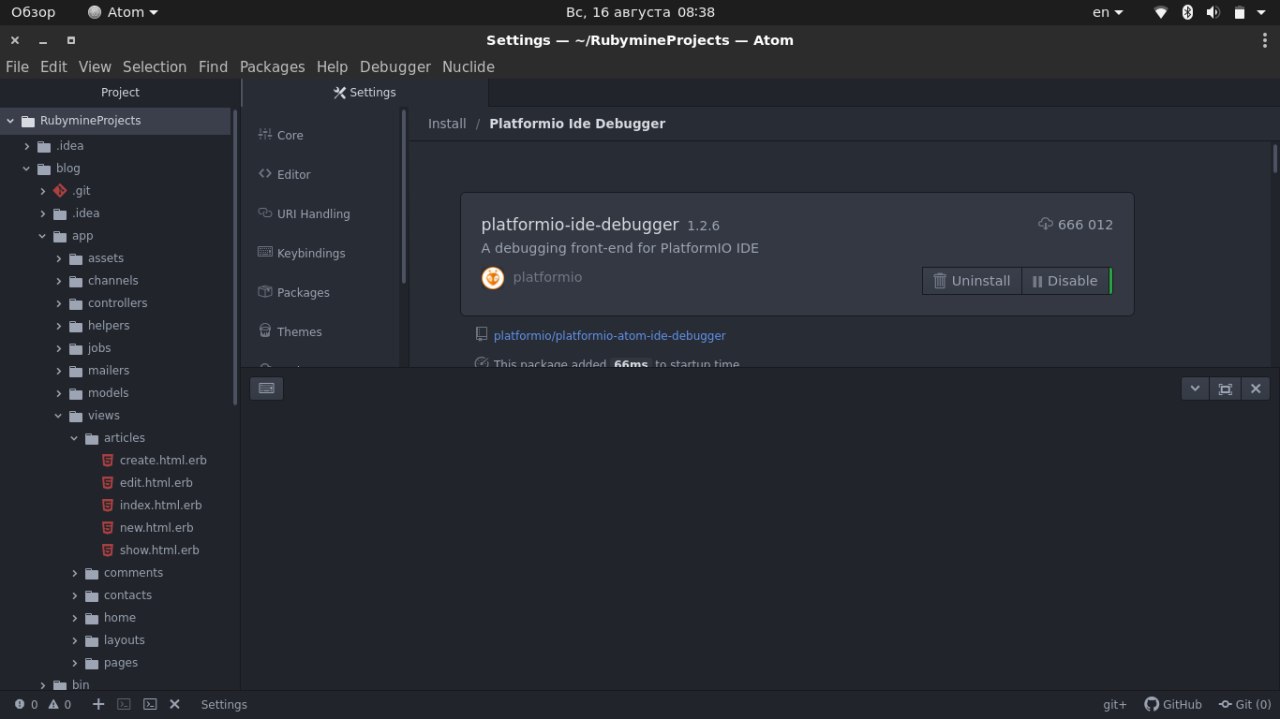This screenshot has width=1280, height=719.
Task: Collapse the articles folder
Action: point(75,438)
